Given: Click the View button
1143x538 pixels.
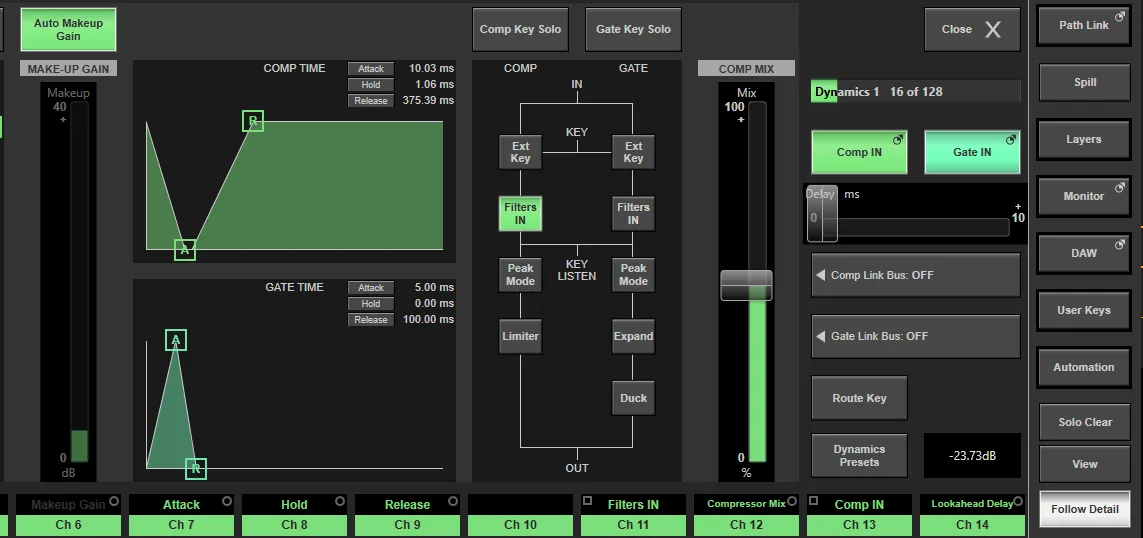Looking at the screenshot, I should pos(1085,464).
